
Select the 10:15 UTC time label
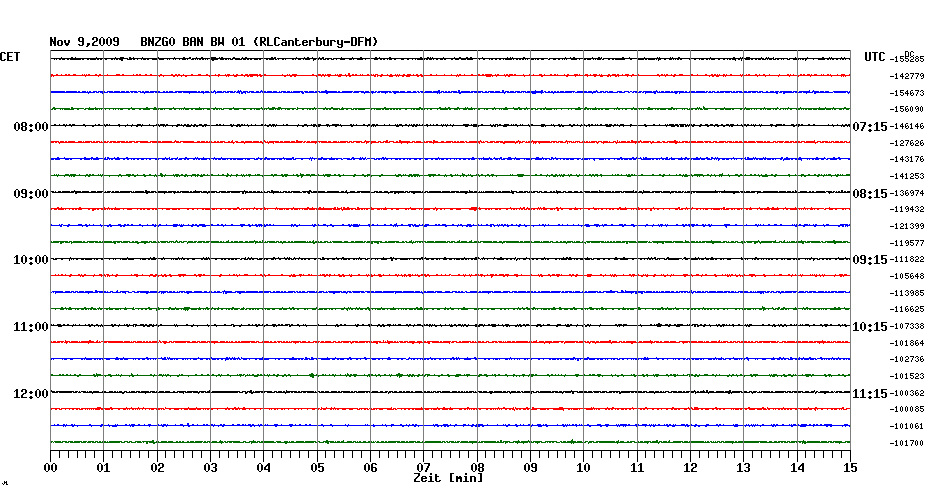pyautogui.click(x=869, y=326)
